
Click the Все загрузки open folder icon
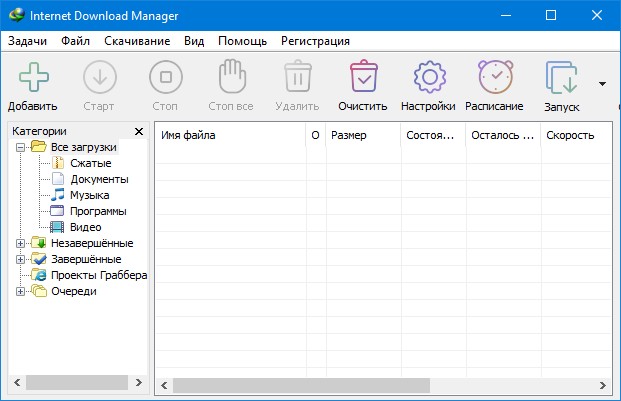[x=39, y=146]
